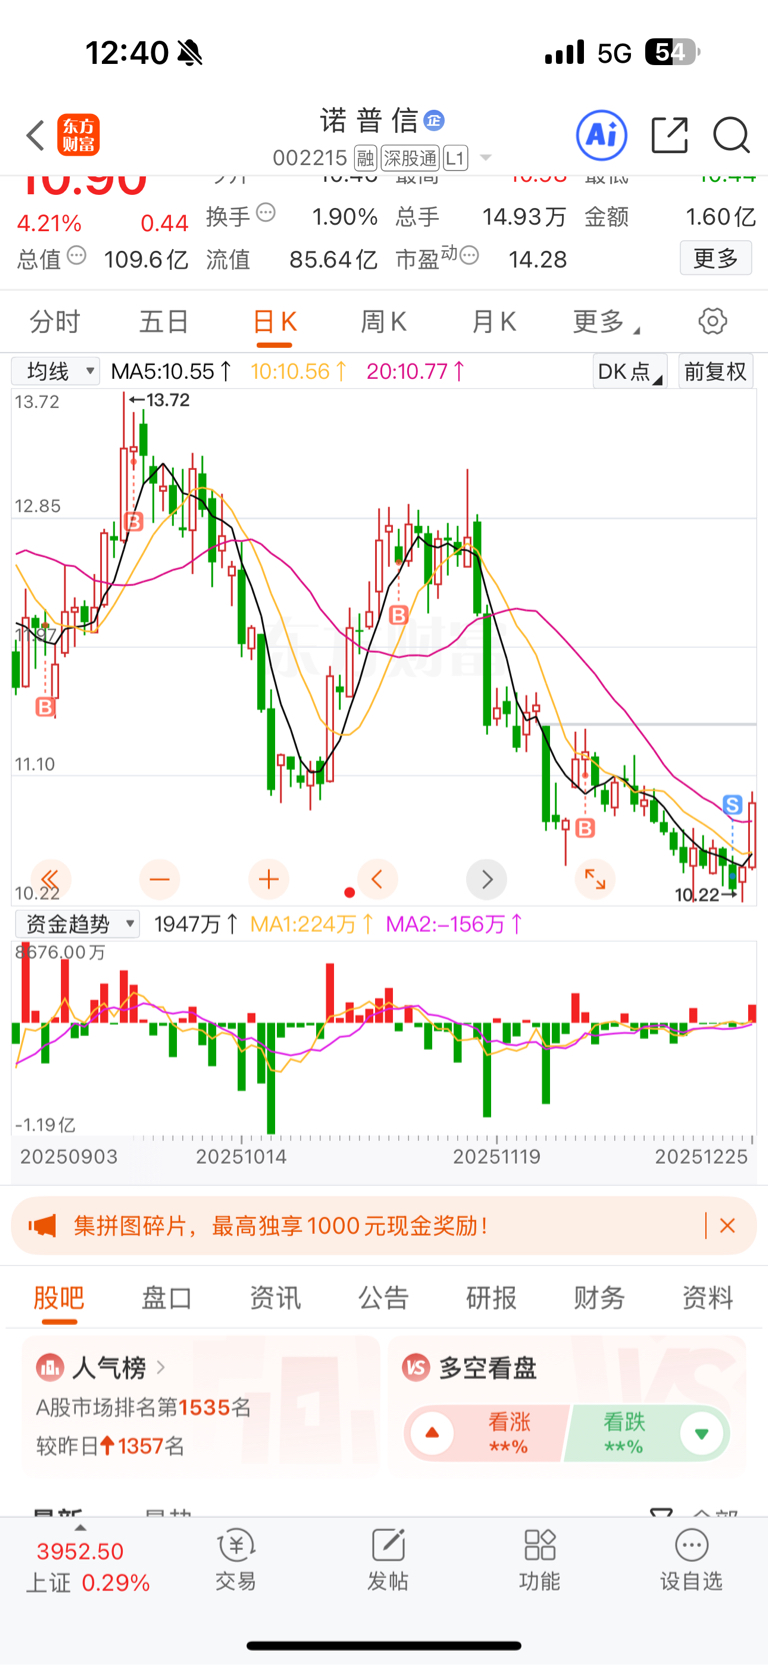Expand the stock title dropdown arrow

tap(486, 158)
